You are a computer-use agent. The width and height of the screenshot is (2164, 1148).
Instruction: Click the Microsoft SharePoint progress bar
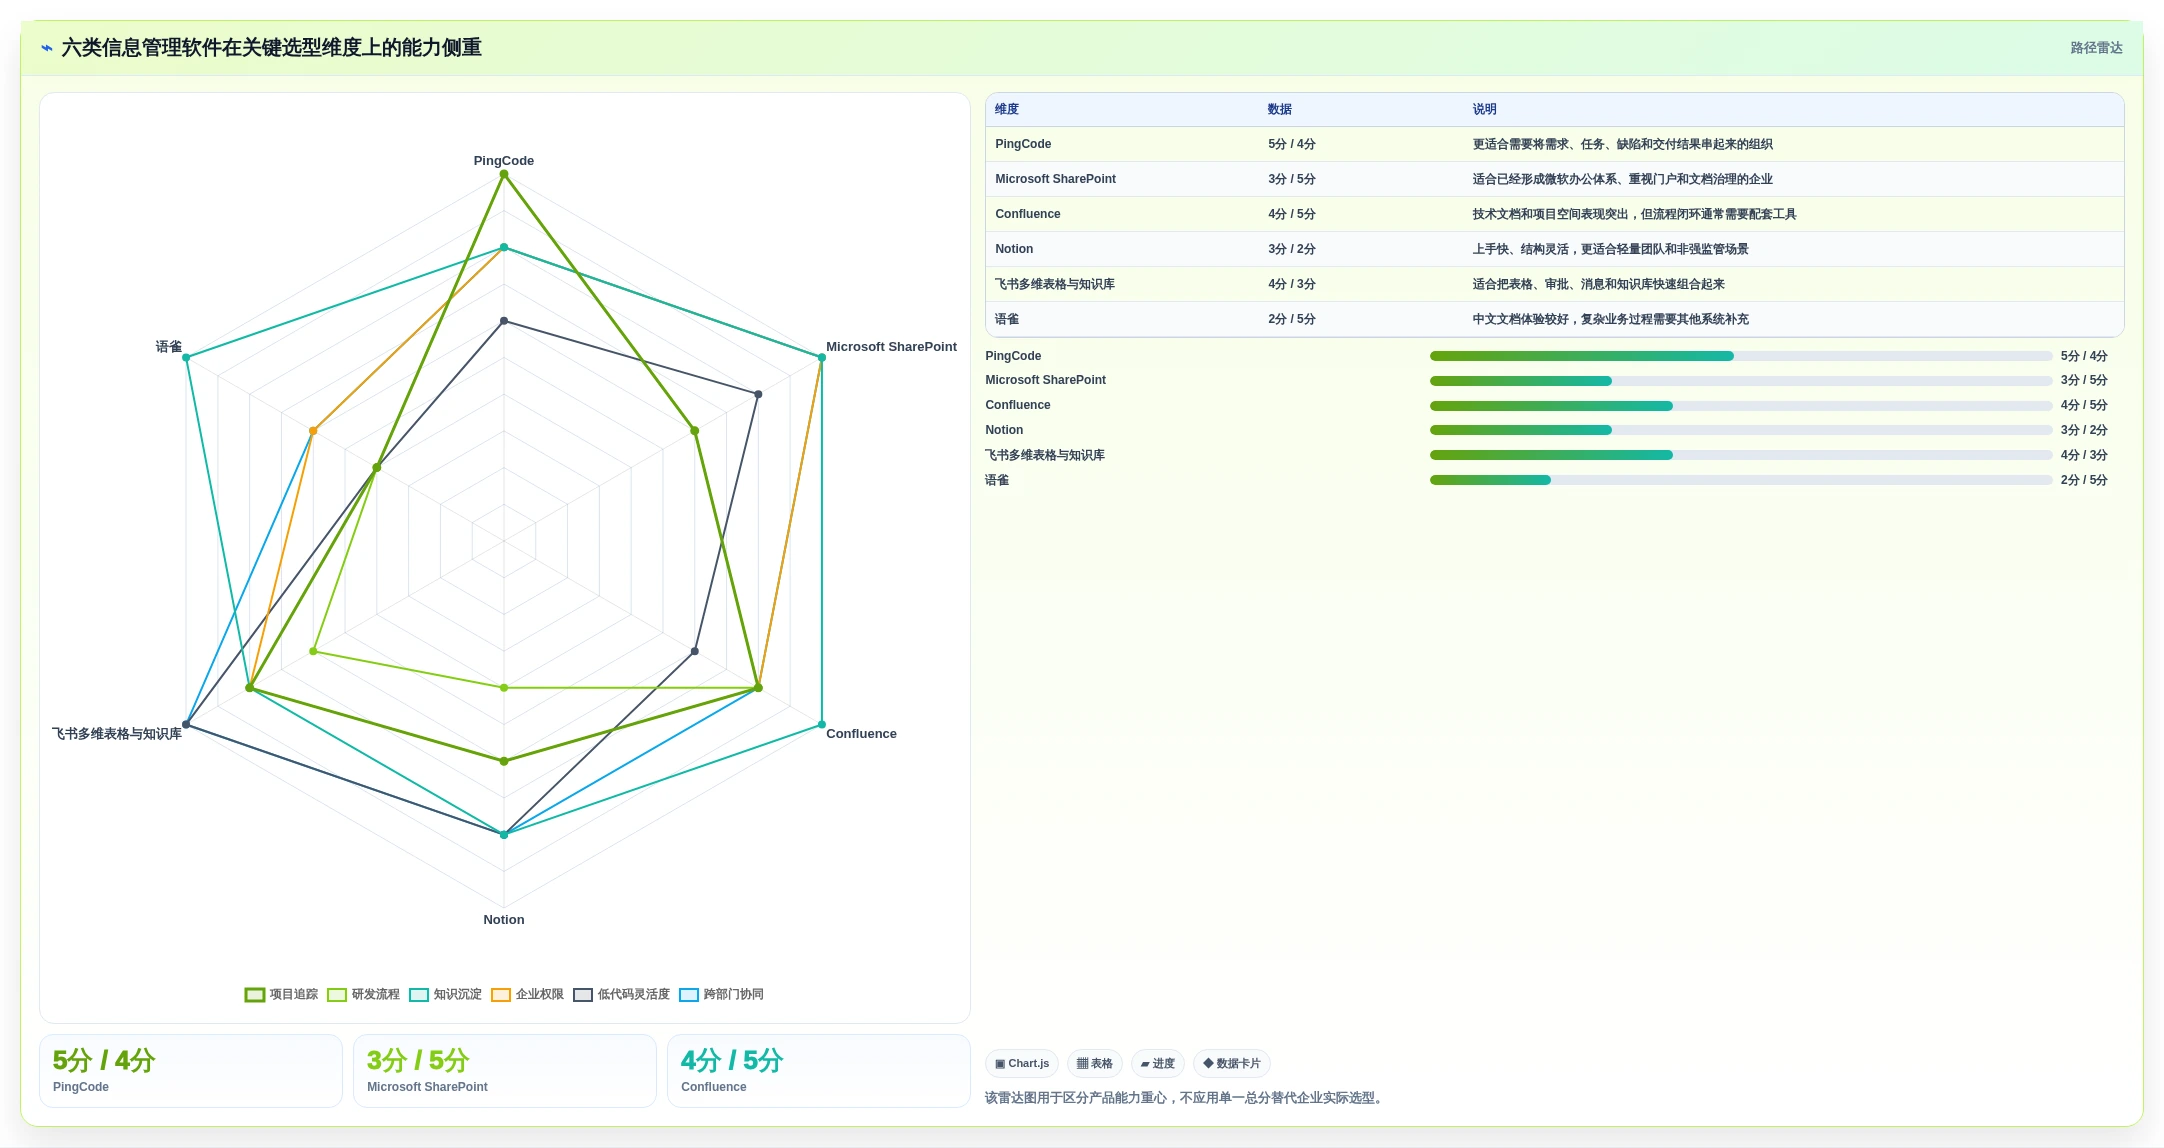coord(1741,382)
